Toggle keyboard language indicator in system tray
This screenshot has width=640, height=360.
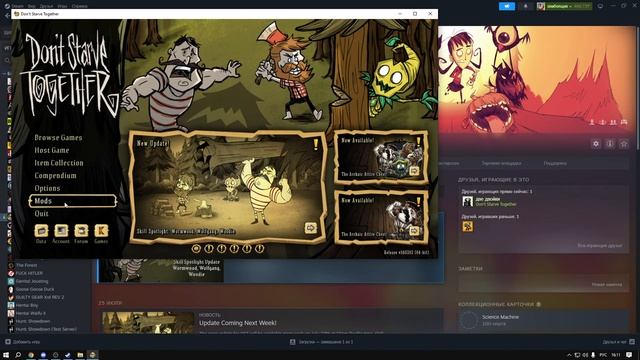603,355
